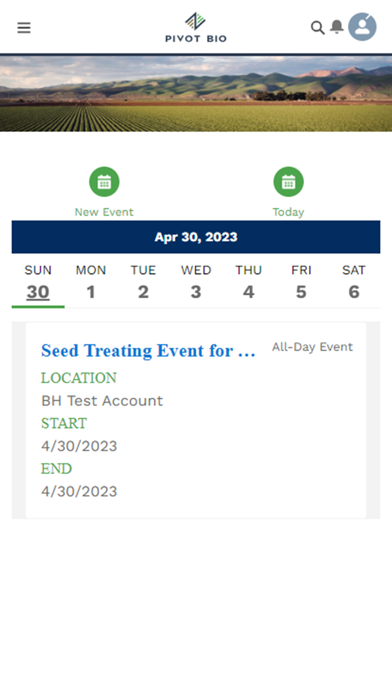Click the search magnifier icon
The height and width of the screenshot is (696, 392).
(317, 28)
